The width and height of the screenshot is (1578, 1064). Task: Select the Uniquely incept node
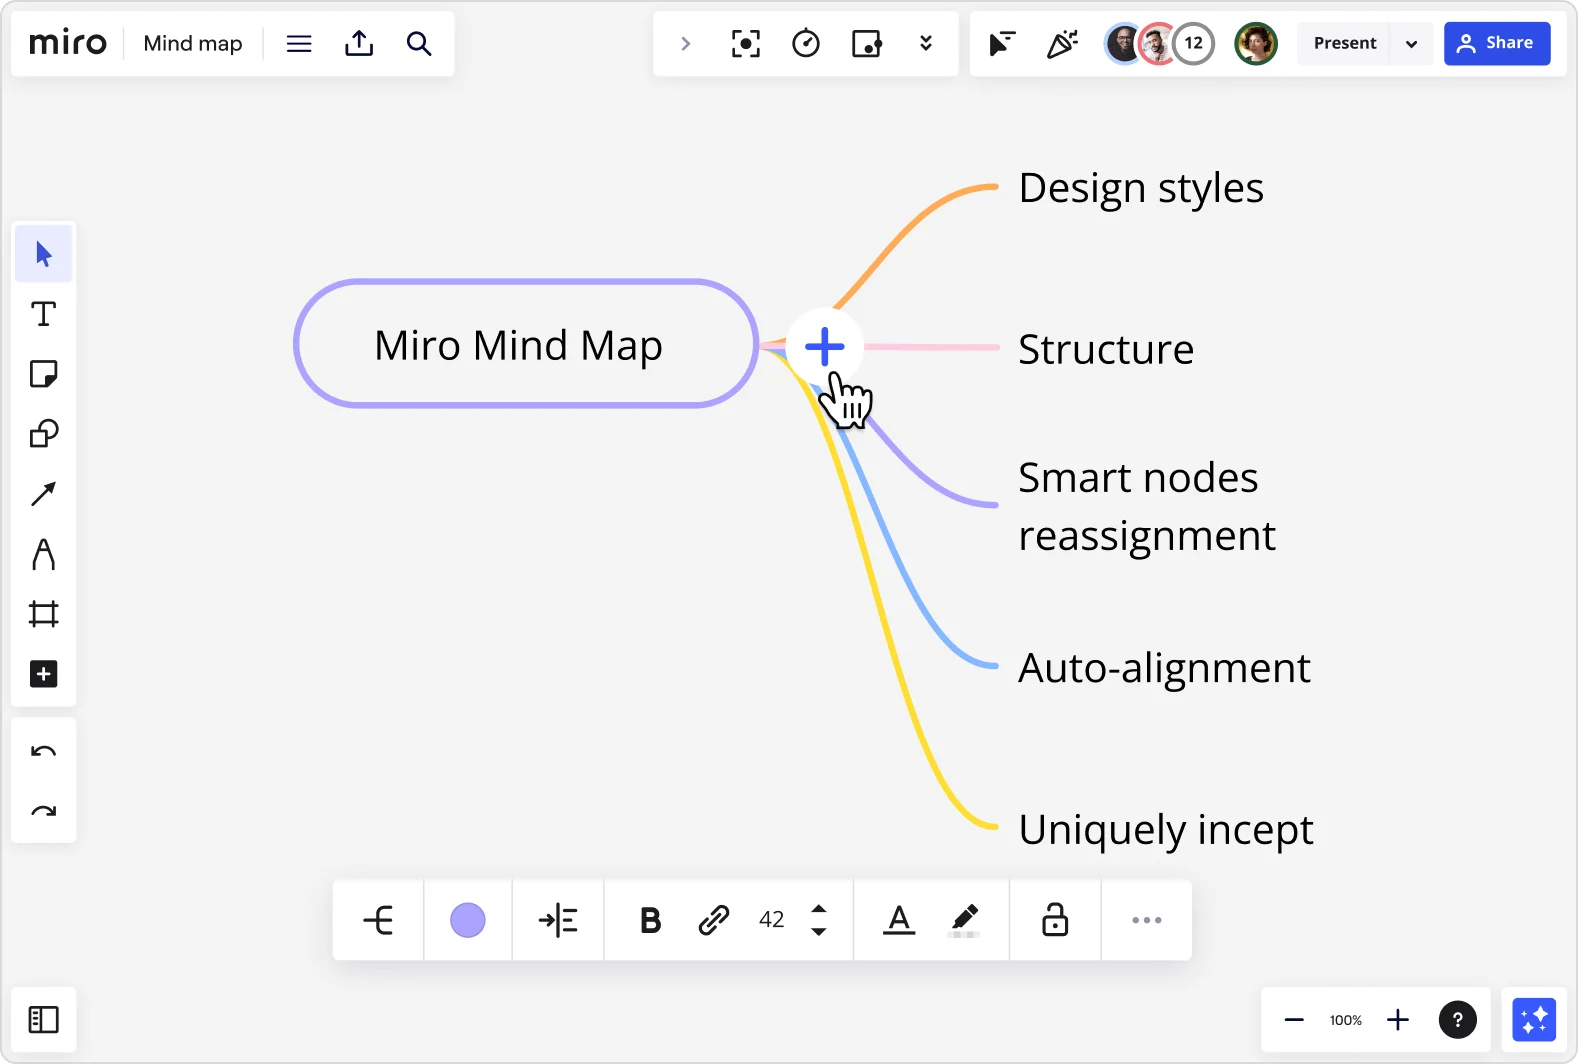click(1166, 830)
